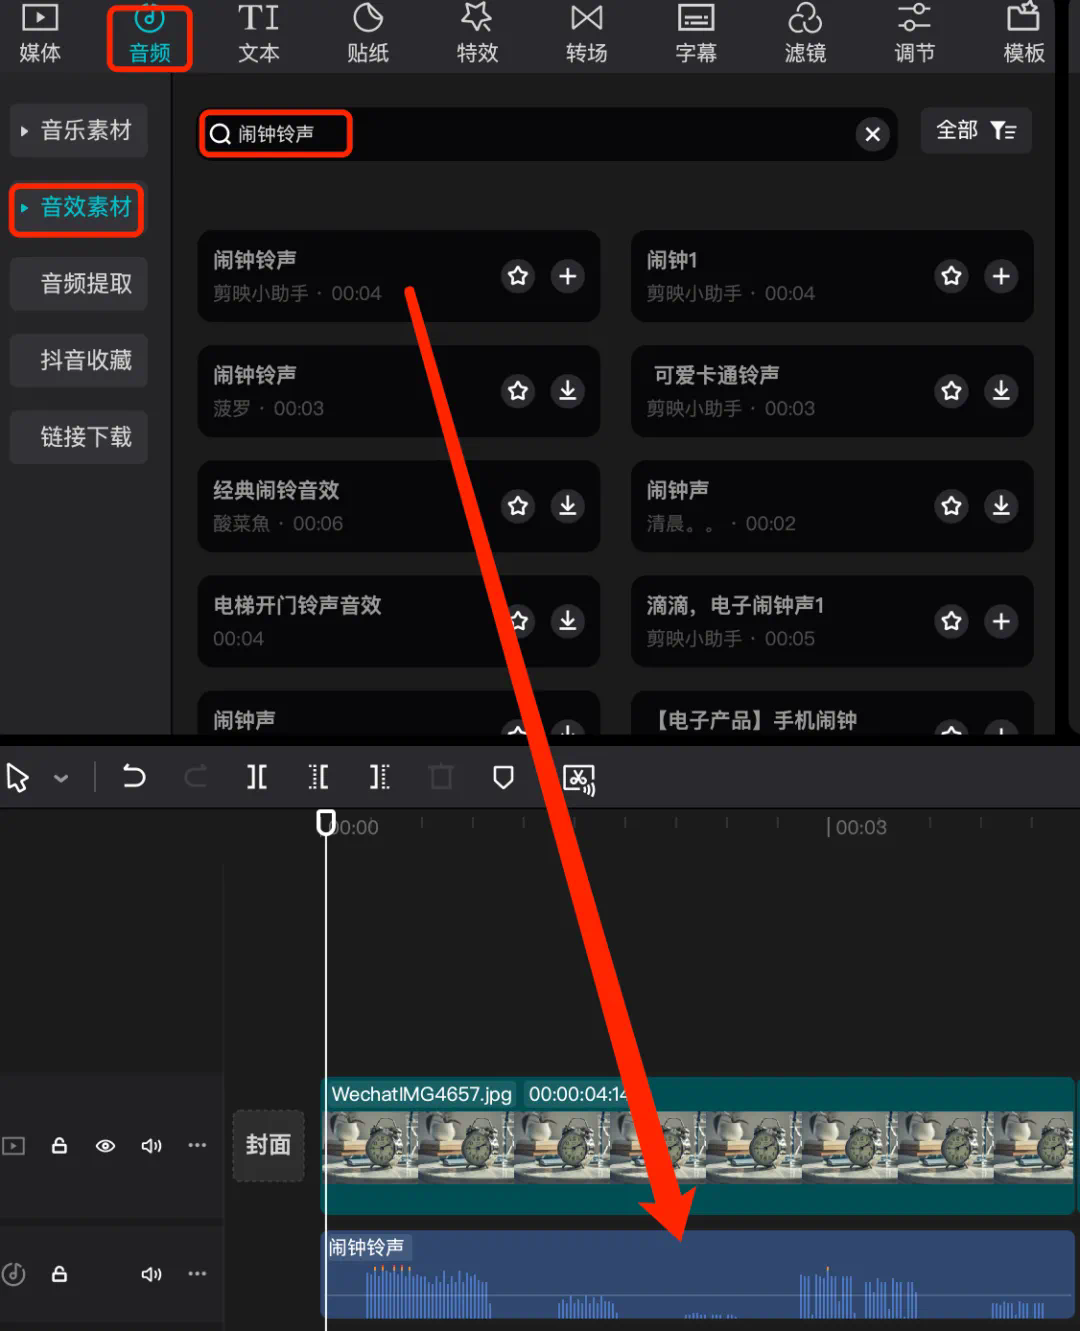The image size is (1080, 1331).
Task: Clear the search box text
Action: pyautogui.click(x=872, y=134)
